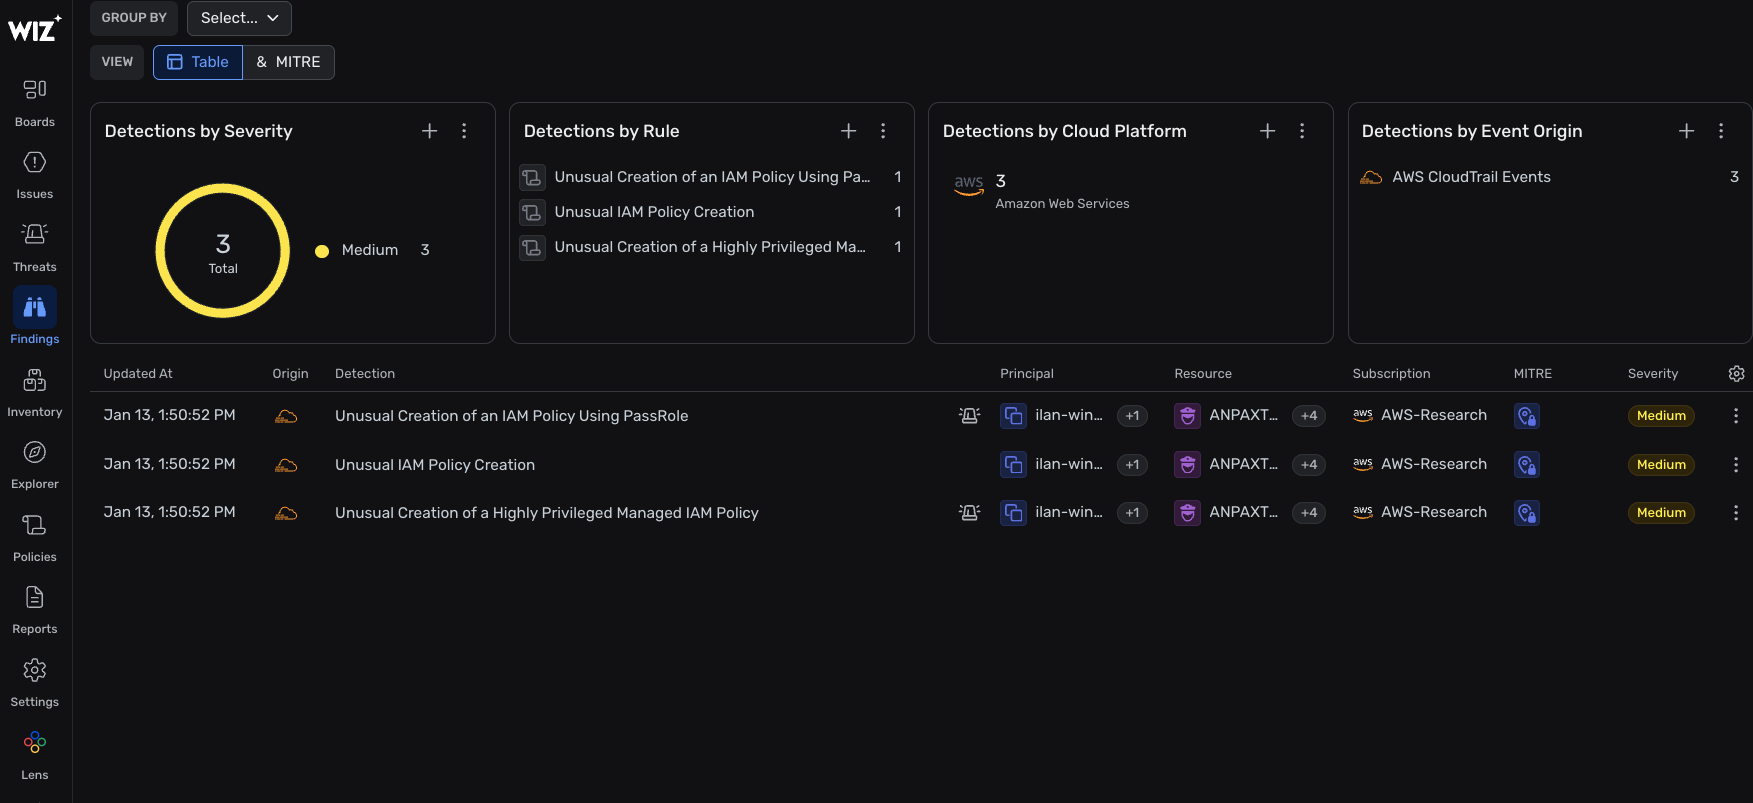
Task: Open the Policies page in the sidebar
Action: [35, 536]
